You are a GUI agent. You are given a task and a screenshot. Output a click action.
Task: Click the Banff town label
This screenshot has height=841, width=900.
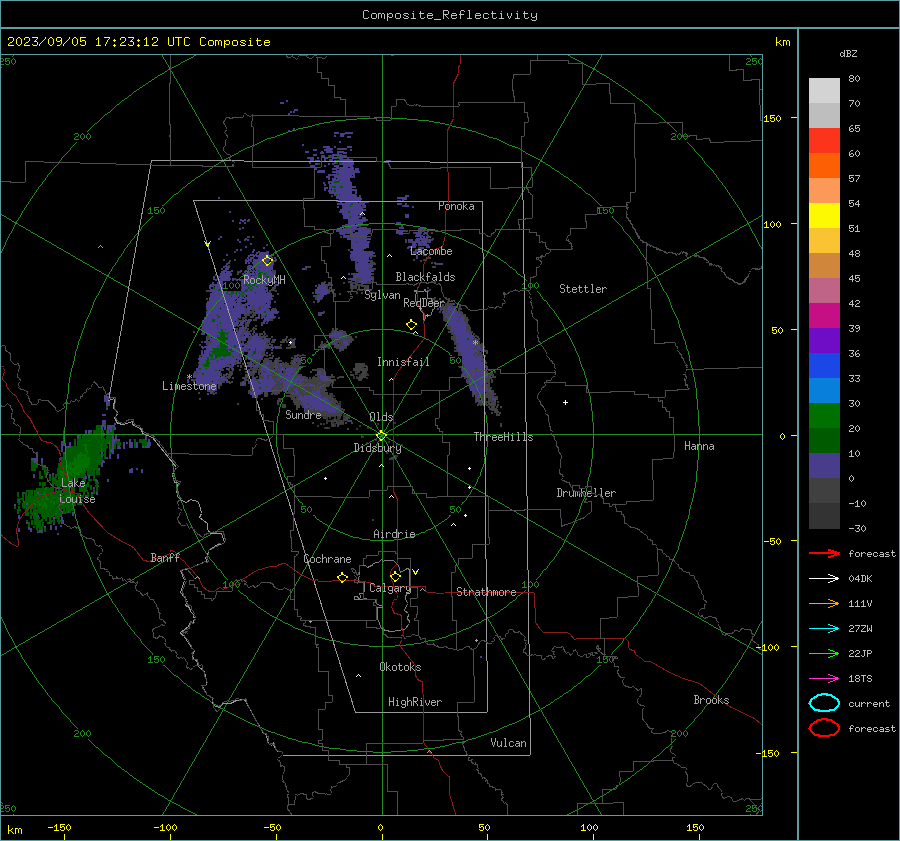[x=165, y=557]
